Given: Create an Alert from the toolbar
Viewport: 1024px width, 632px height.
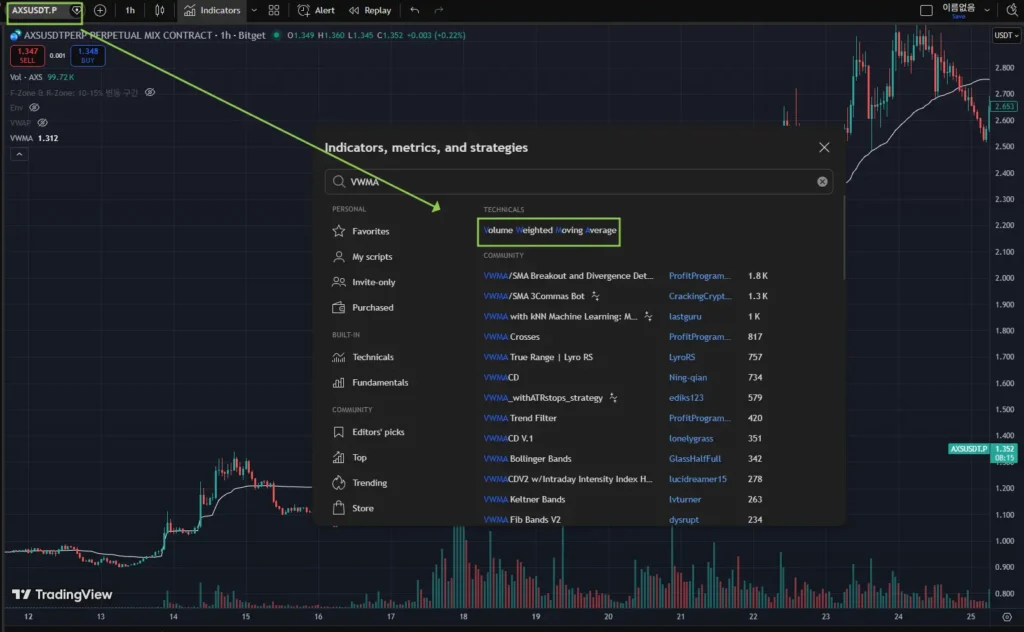Looking at the screenshot, I should [316, 10].
